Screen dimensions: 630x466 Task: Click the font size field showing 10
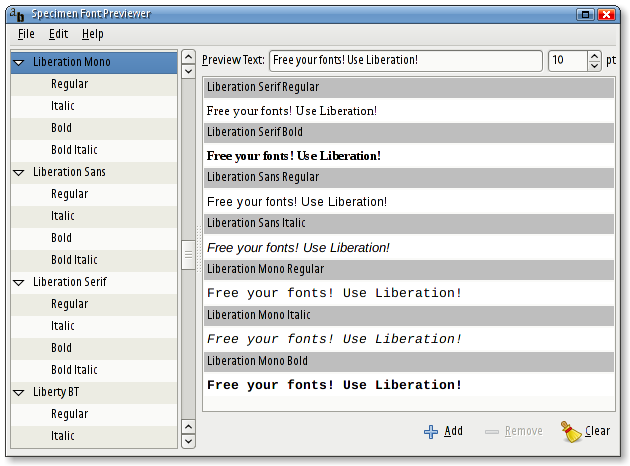[568, 61]
